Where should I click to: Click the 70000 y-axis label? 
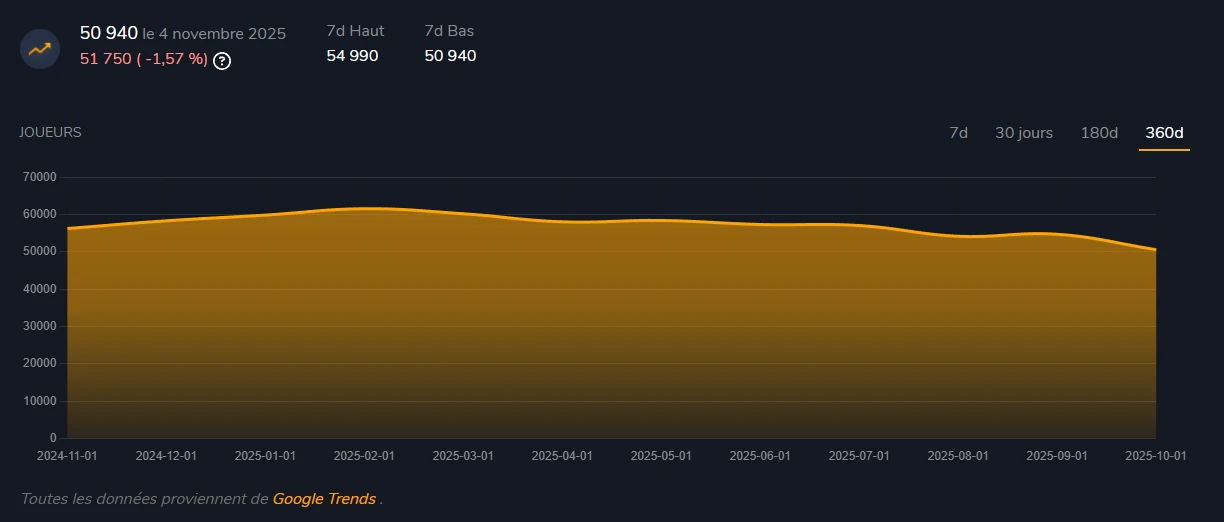[x=39, y=177]
